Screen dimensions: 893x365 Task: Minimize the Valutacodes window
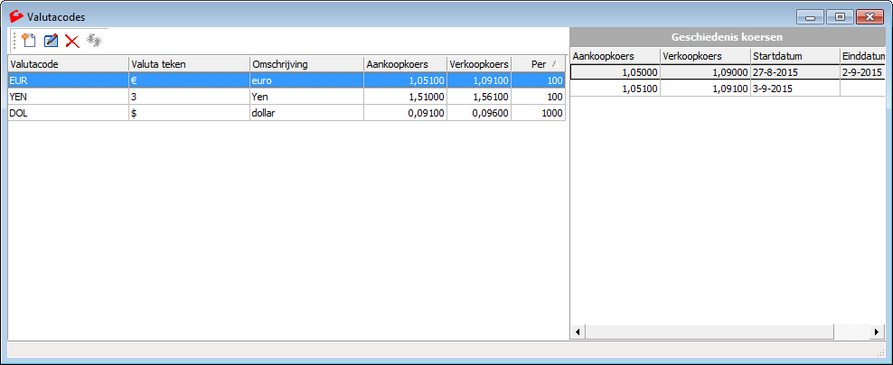coord(809,17)
